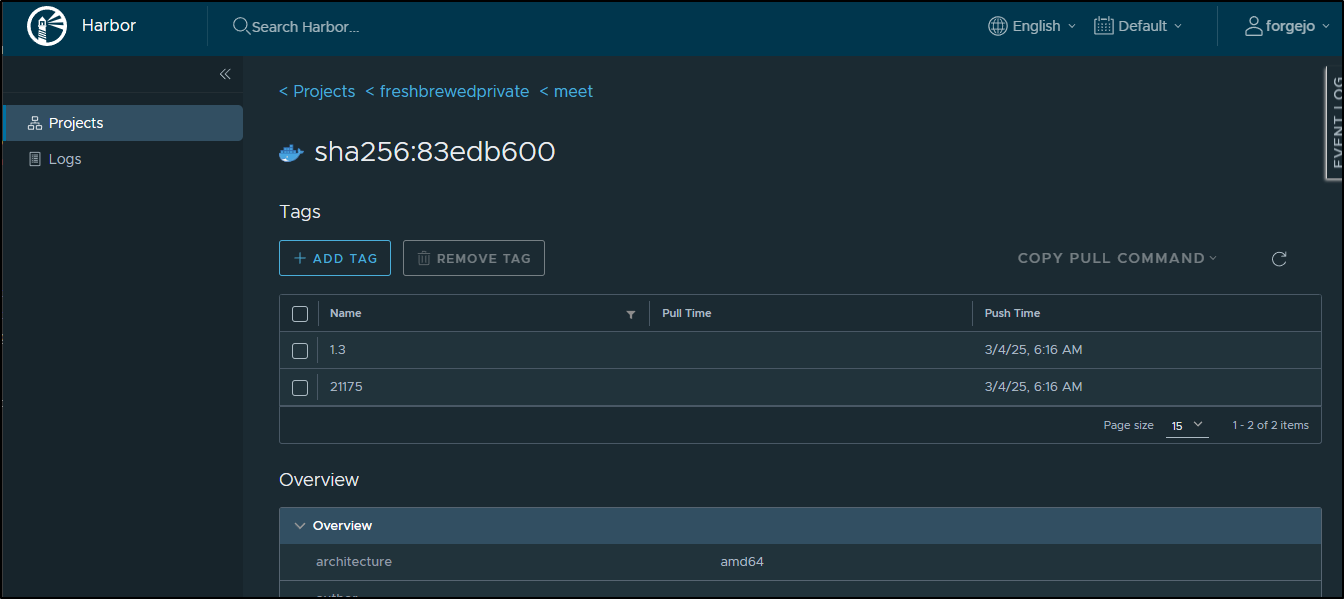Click tag name 21175
Screen dimensions: 1344x599
346,386
